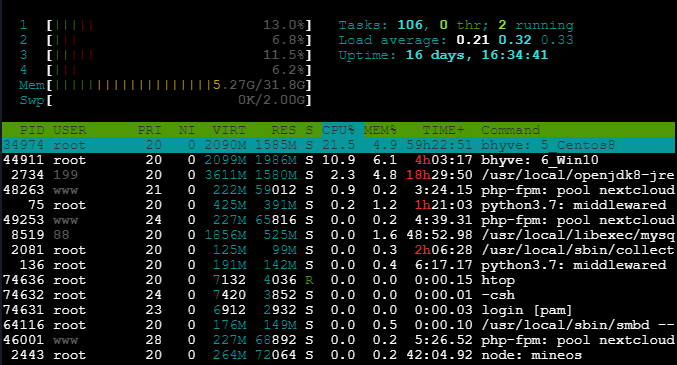Viewport: 677px width, 365px height.
Task: Sort by the USER column header
Action: pyautogui.click(x=70, y=130)
